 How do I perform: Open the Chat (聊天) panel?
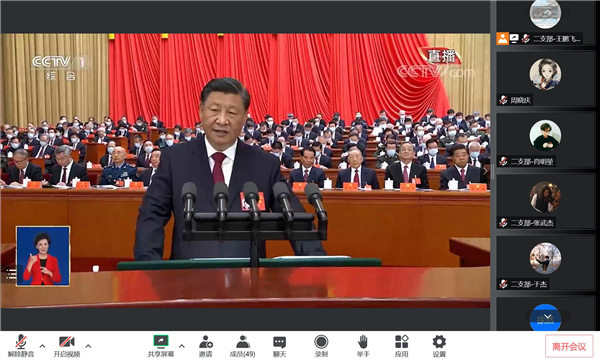(279, 346)
